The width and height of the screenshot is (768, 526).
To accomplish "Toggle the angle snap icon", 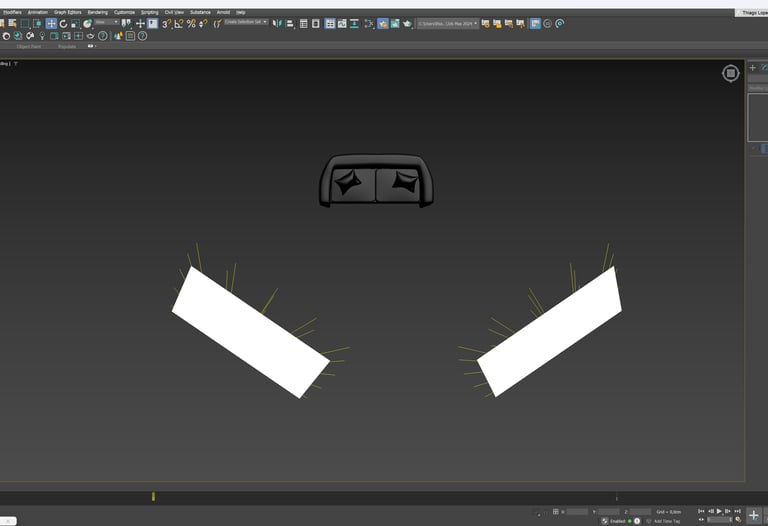I will [x=179, y=24].
